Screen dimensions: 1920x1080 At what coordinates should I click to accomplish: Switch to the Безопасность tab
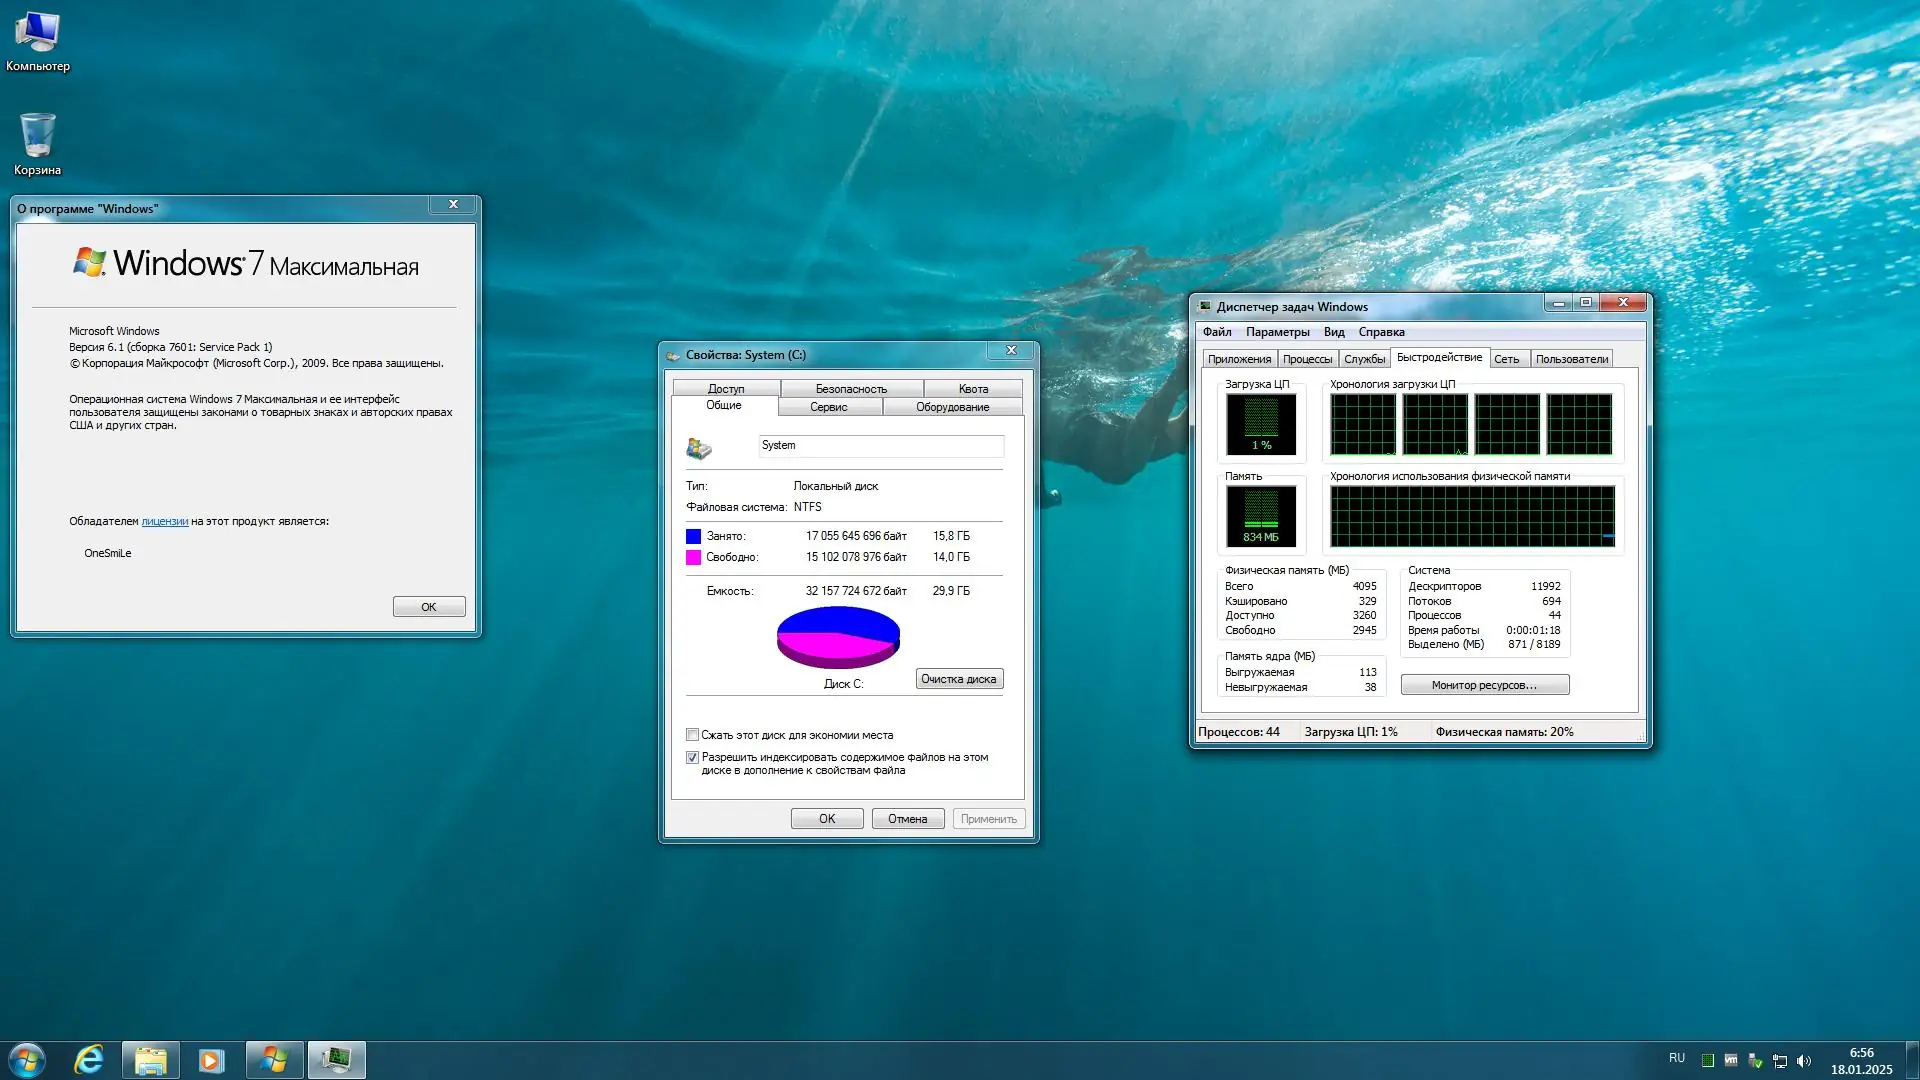click(851, 389)
